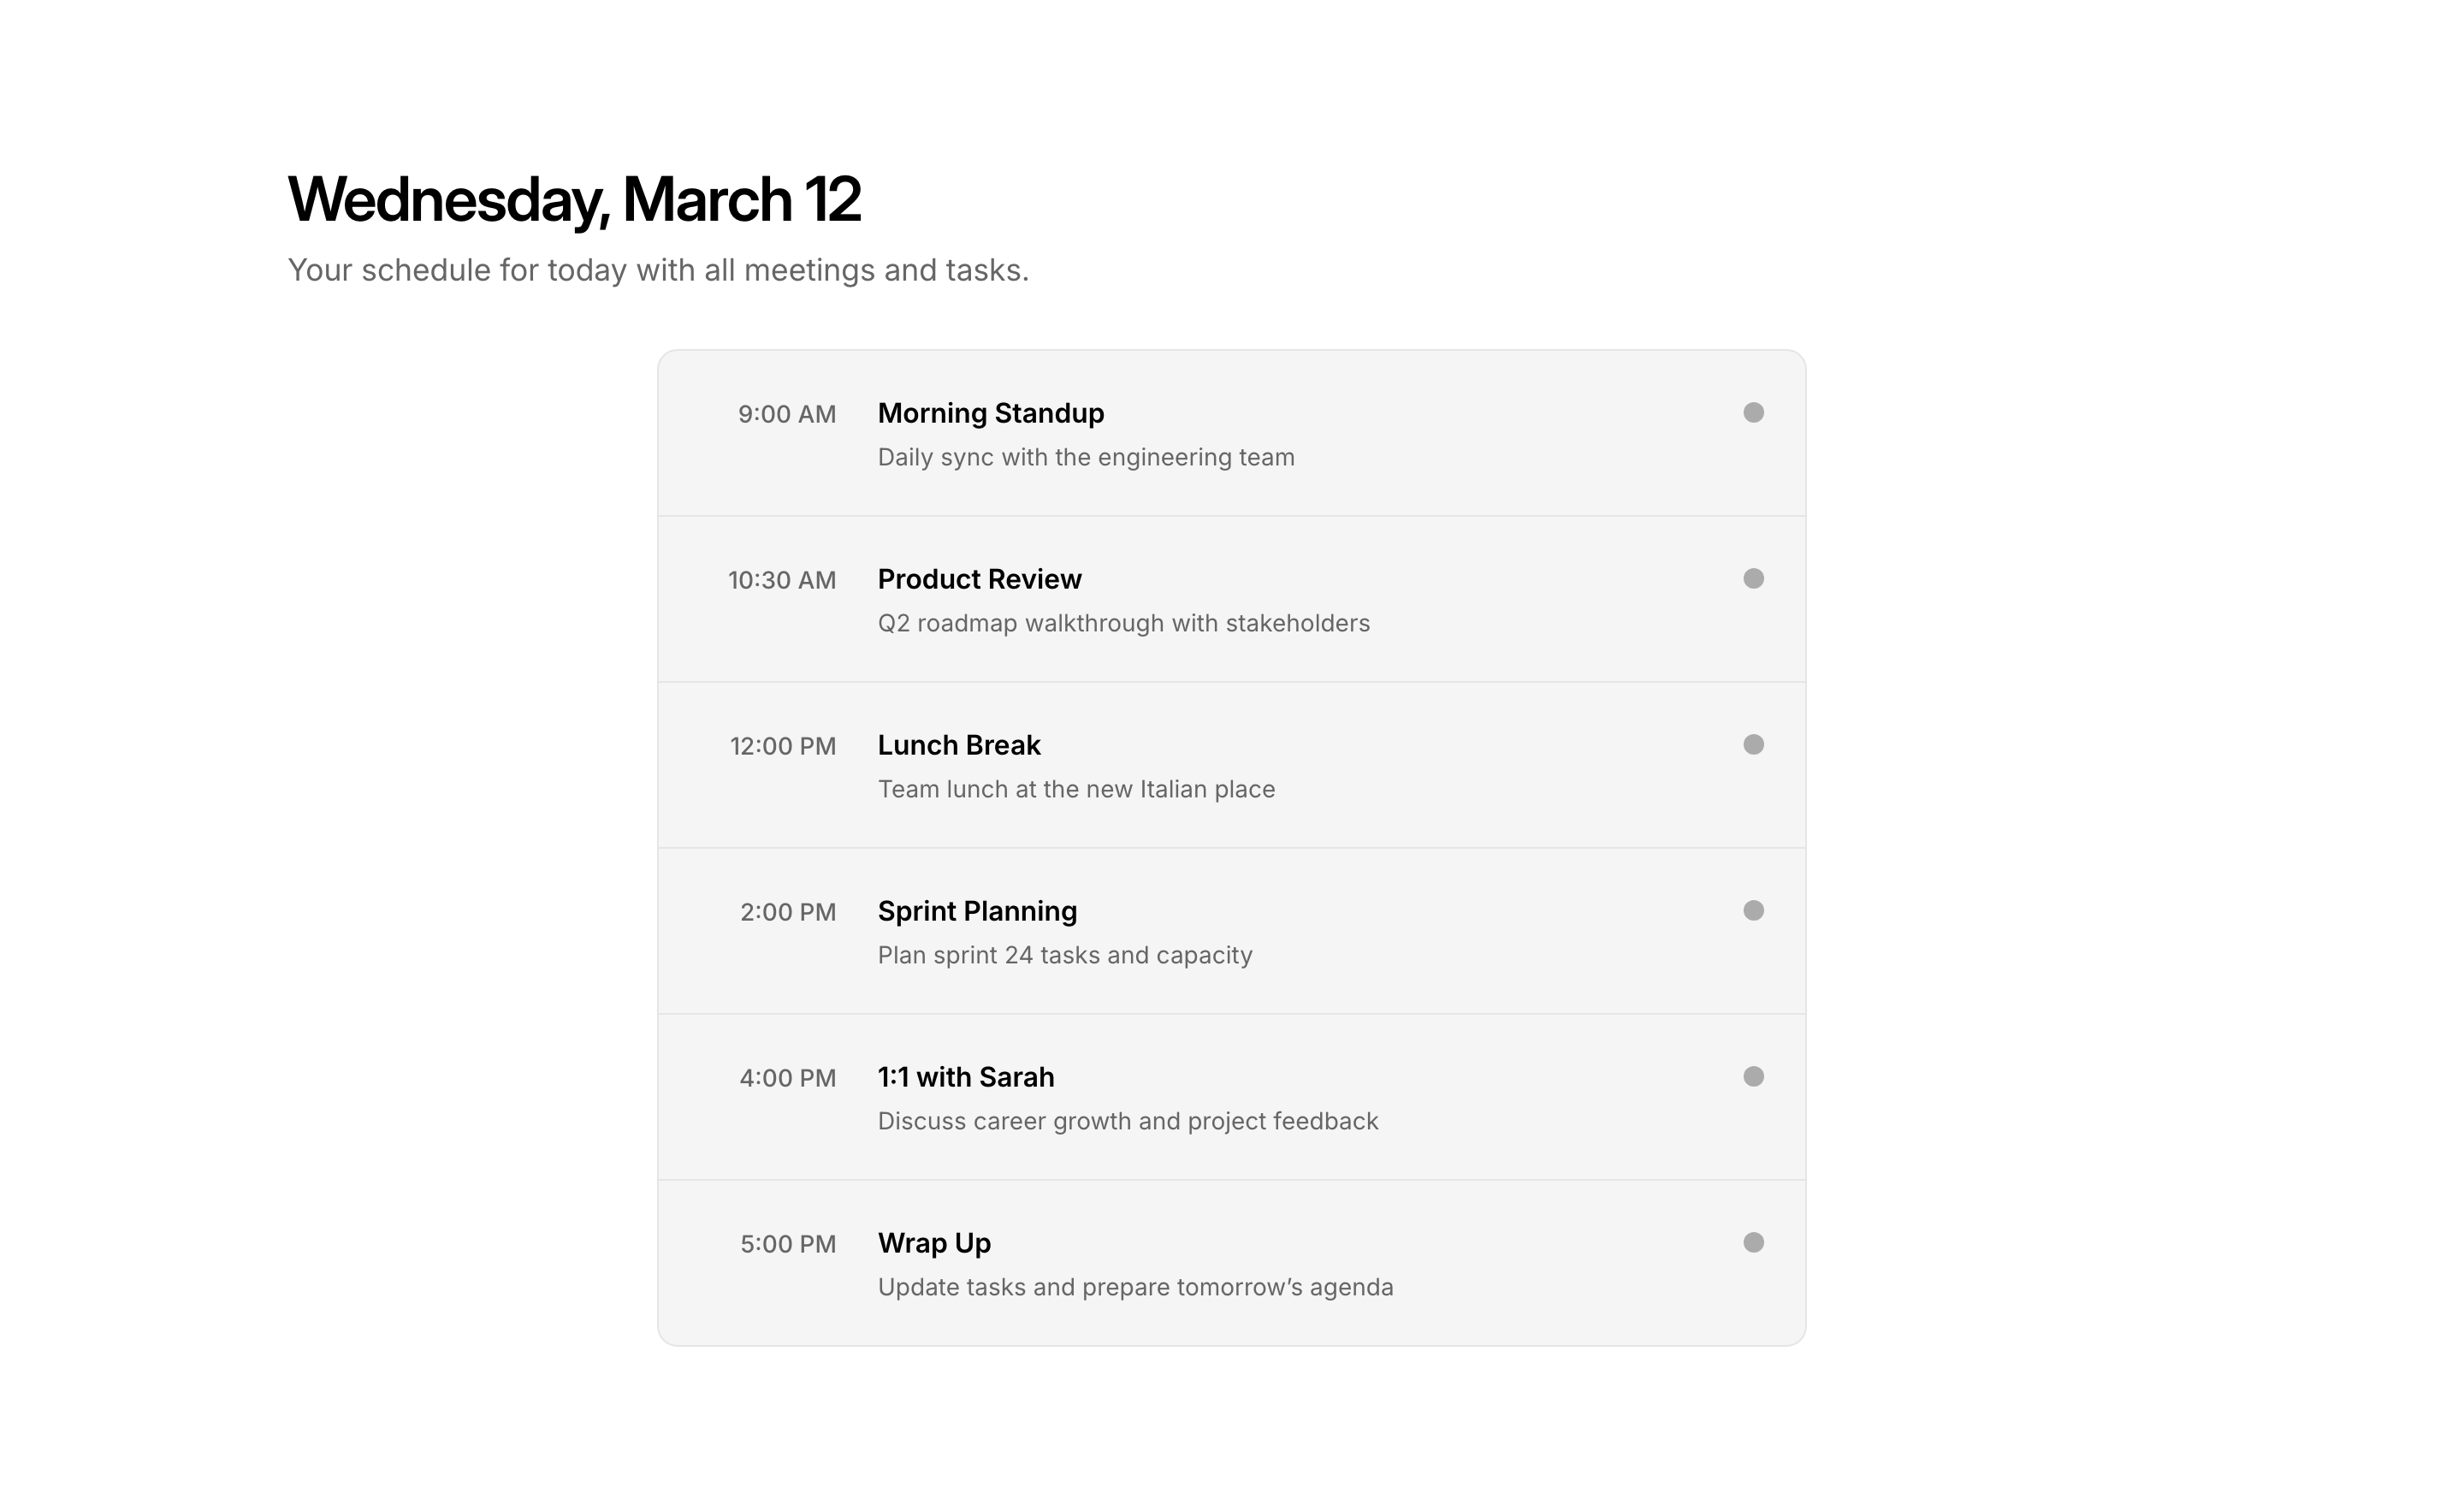This screenshot has width=2464, height=1511.
Task: Click the Product Review status dot
Action: coord(1753,579)
